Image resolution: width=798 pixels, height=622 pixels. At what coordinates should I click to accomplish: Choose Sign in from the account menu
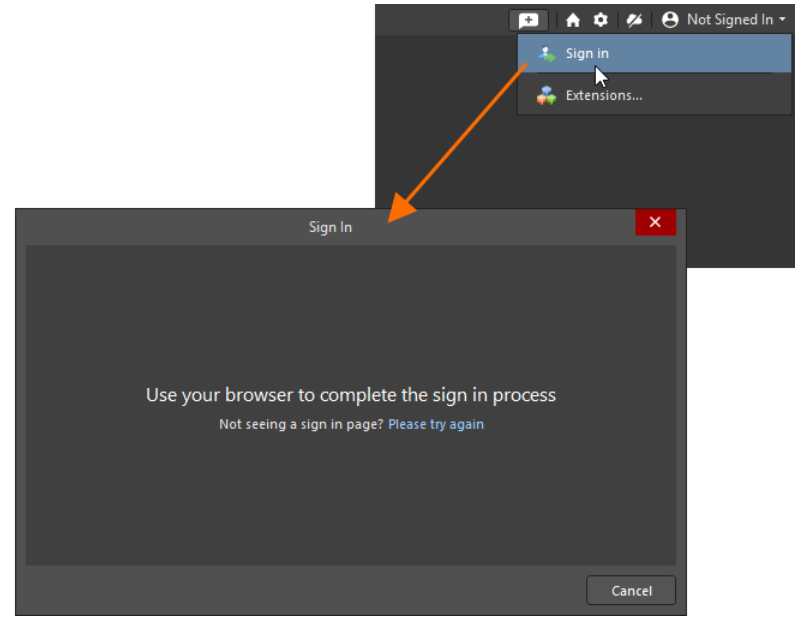[587, 54]
